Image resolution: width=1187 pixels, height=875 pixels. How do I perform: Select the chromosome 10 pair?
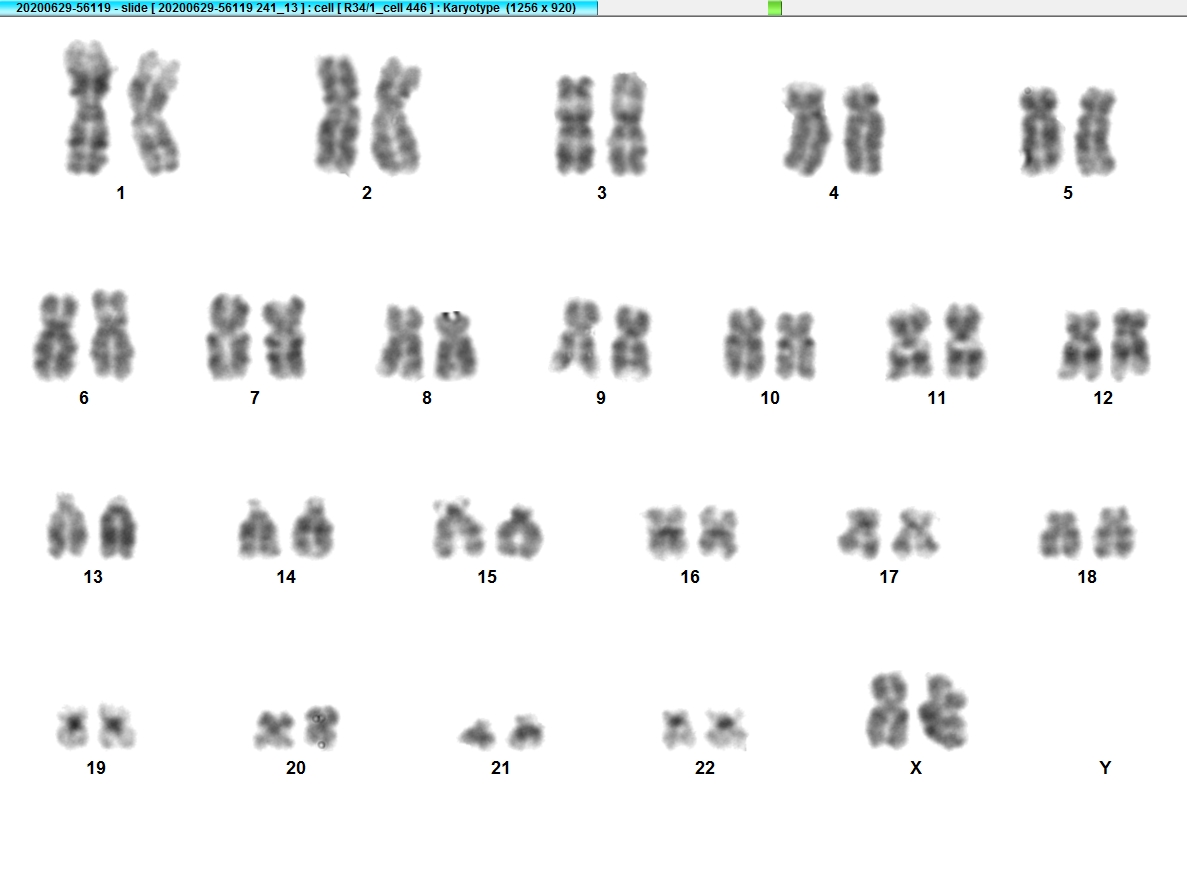pyautogui.click(x=770, y=343)
